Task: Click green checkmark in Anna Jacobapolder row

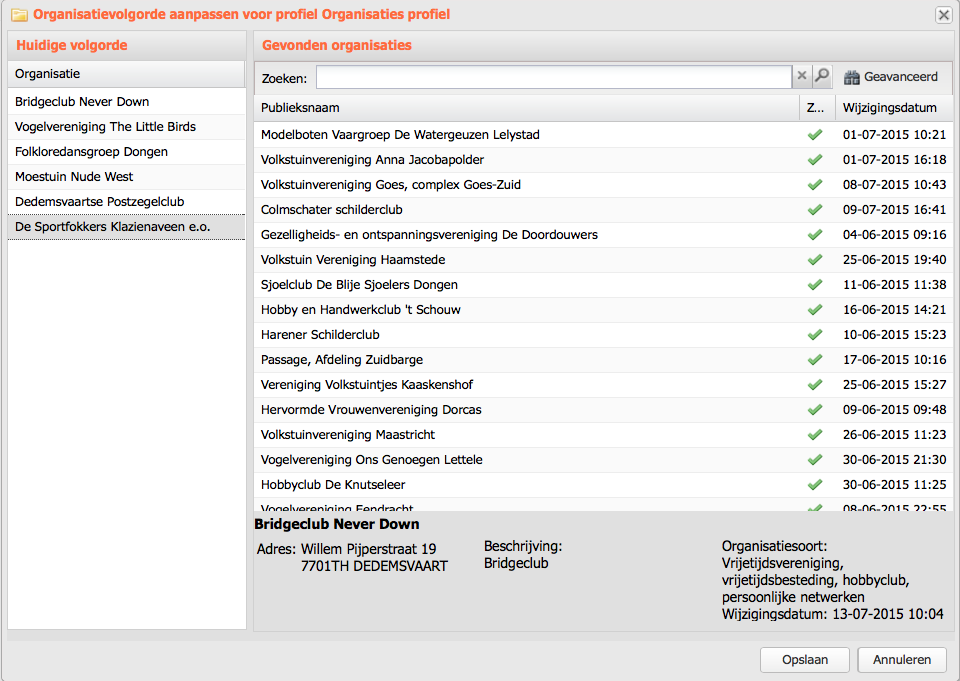Action: (815, 160)
